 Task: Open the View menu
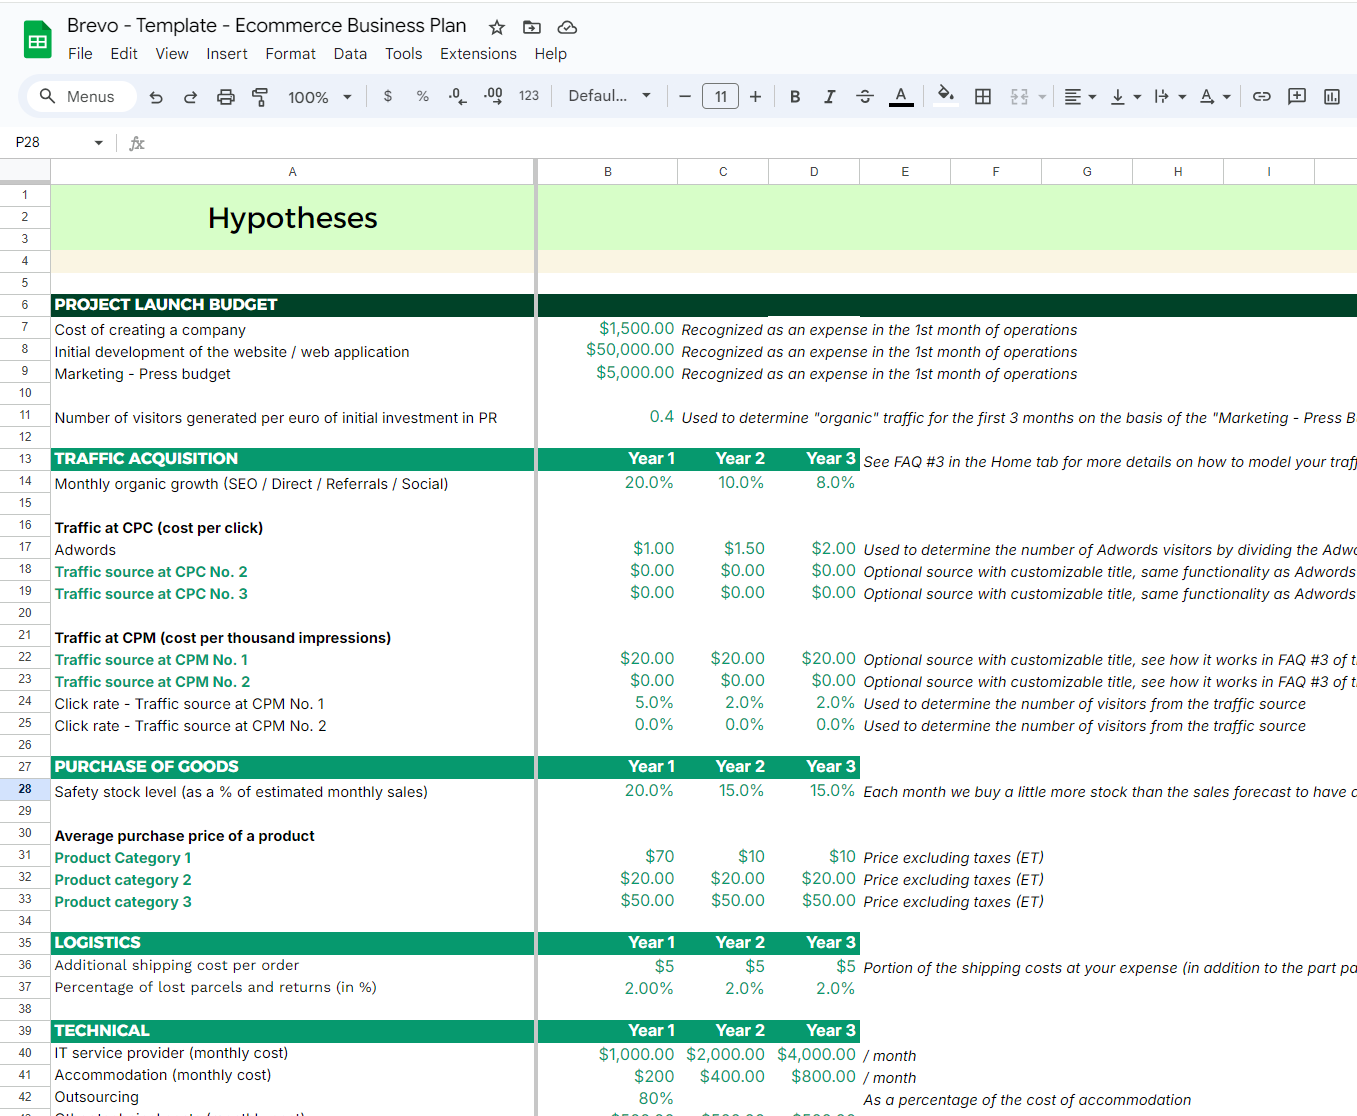[x=172, y=54]
